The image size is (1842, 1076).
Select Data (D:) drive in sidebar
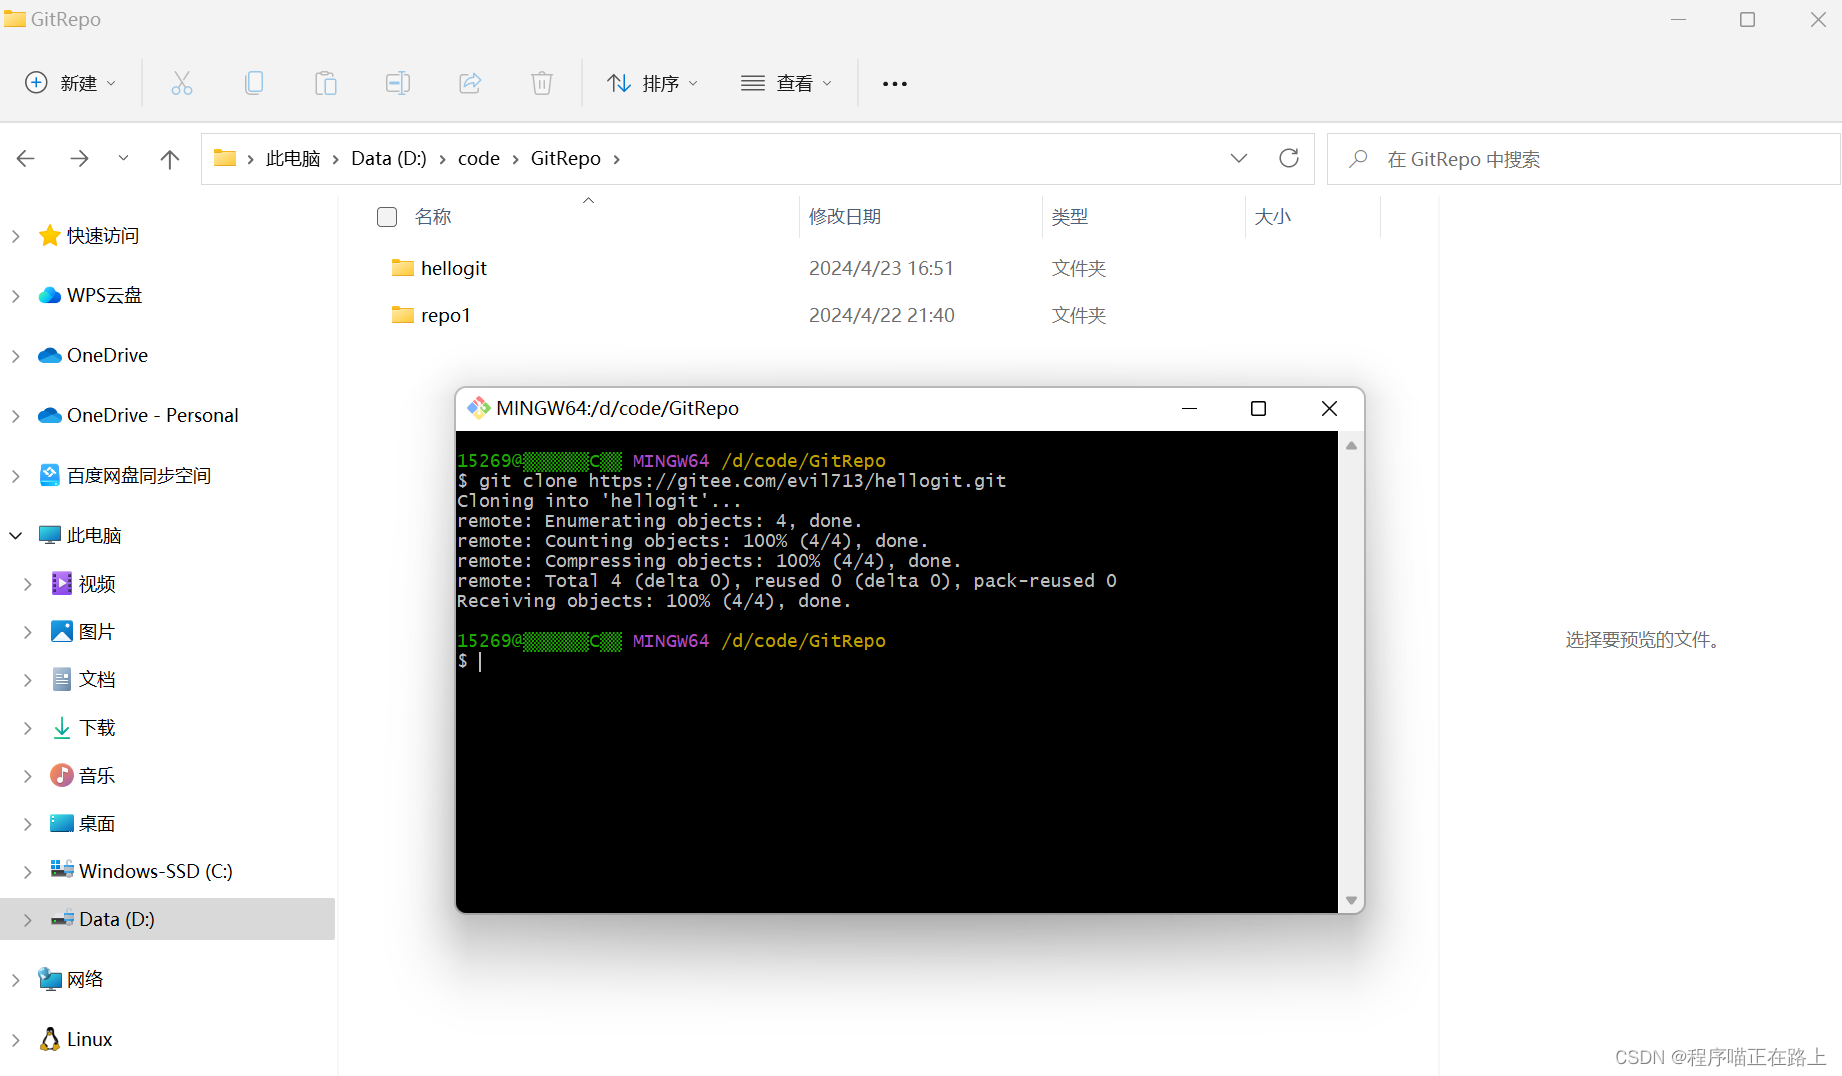tap(167, 919)
